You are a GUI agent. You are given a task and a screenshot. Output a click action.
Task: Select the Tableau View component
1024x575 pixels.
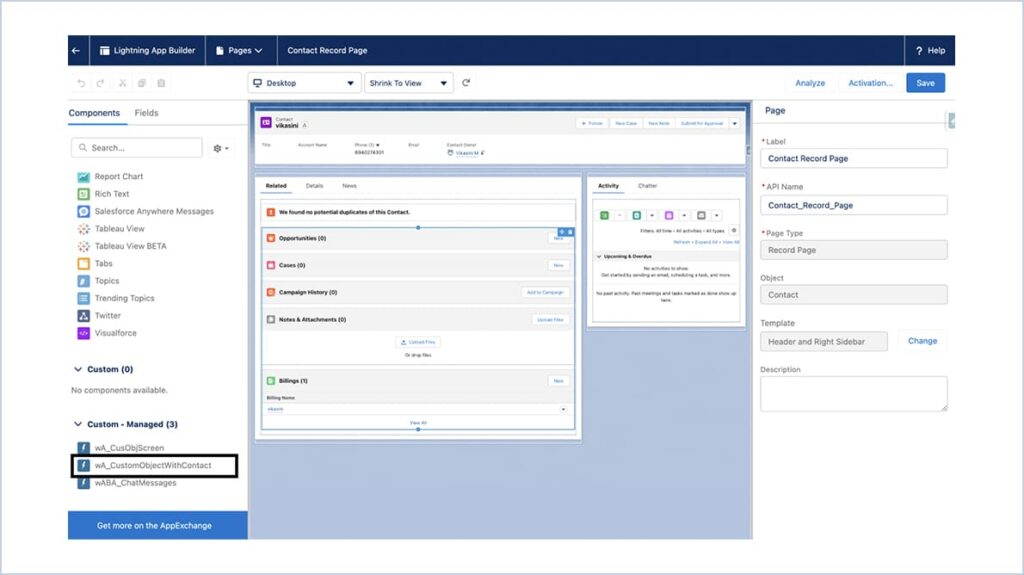click(x=120, y=229)
